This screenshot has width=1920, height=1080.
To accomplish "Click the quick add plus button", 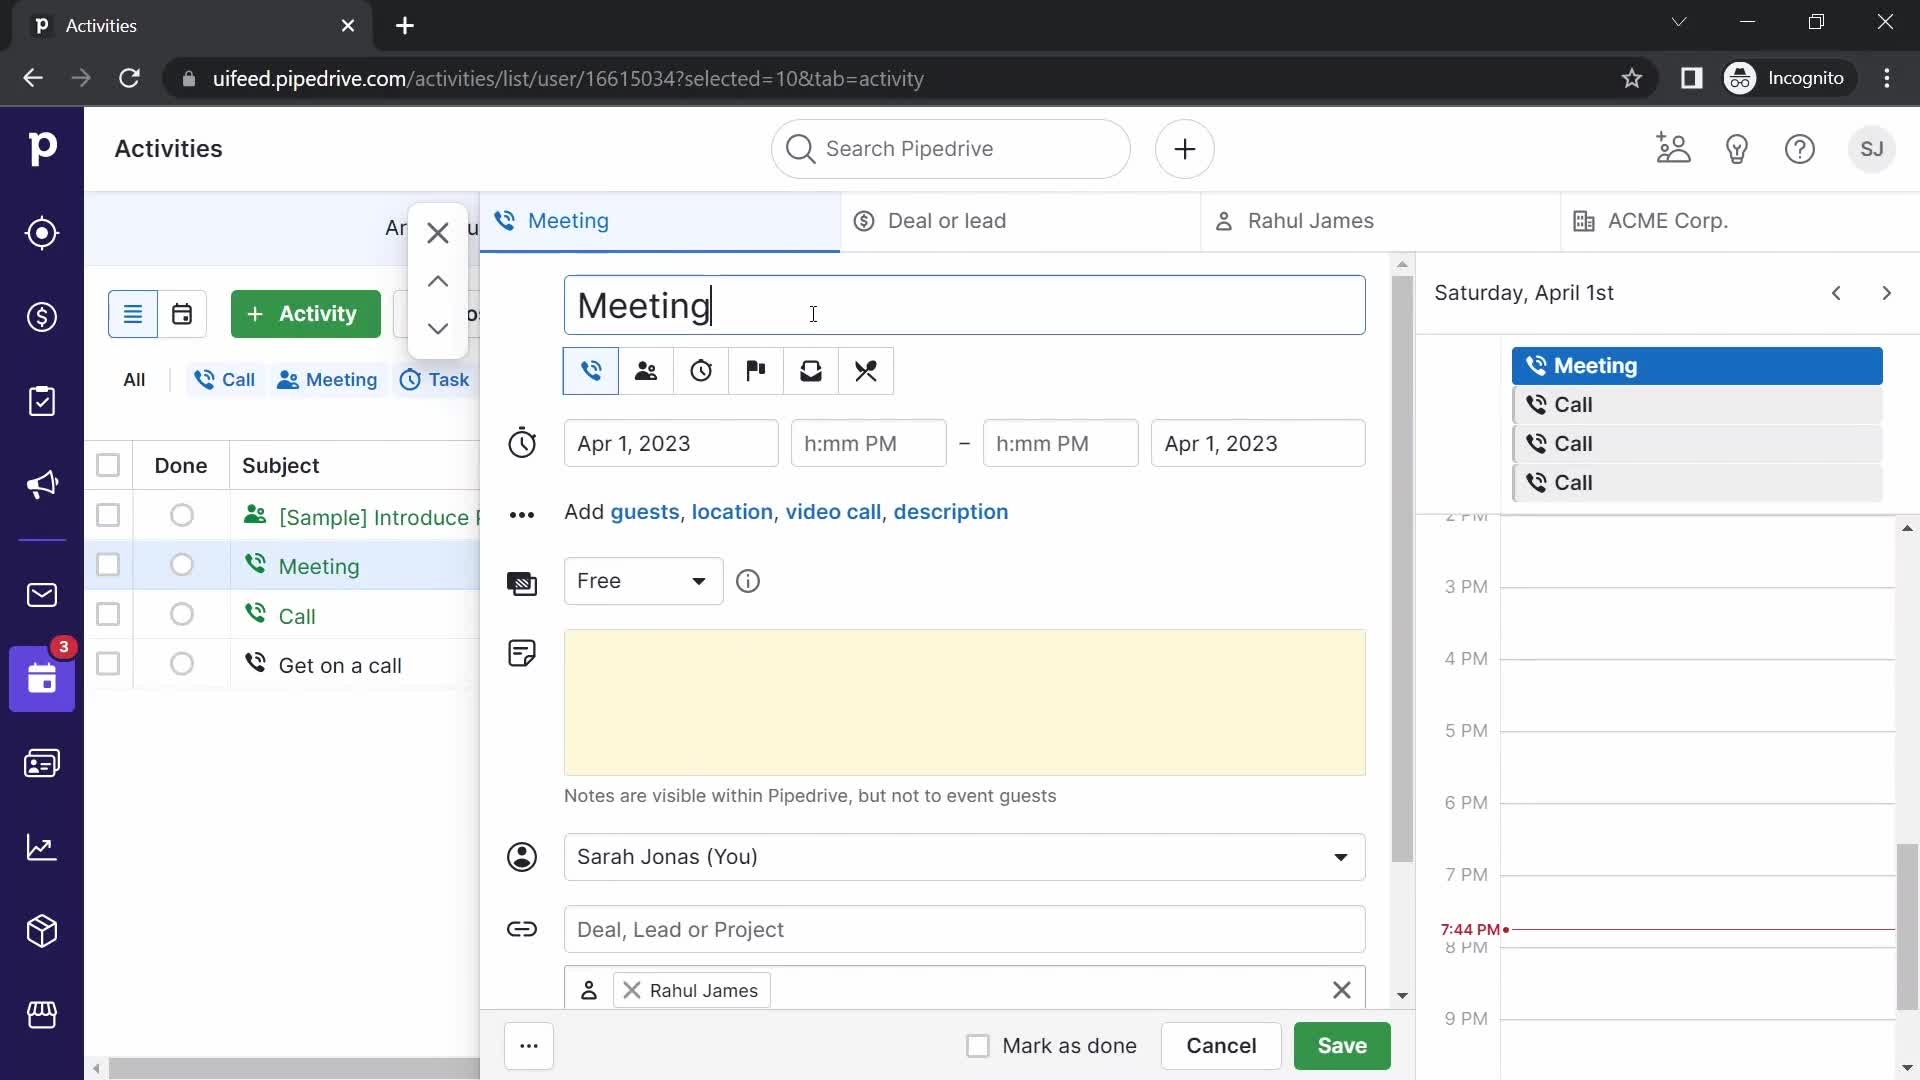I will pyautogui.click(x=1185, y=149).
